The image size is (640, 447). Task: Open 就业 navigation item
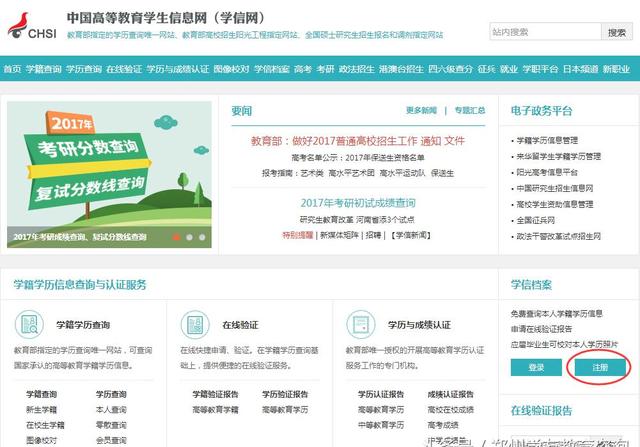coord(509,69)
